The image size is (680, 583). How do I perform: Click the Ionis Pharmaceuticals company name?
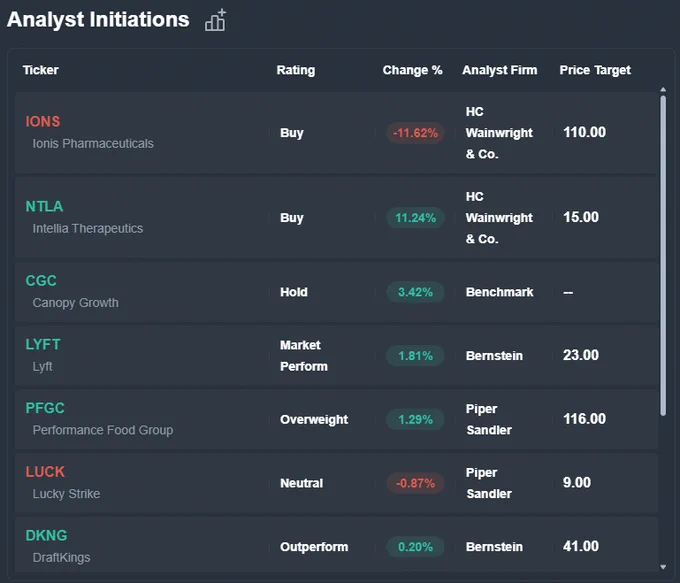pos(93,144)
